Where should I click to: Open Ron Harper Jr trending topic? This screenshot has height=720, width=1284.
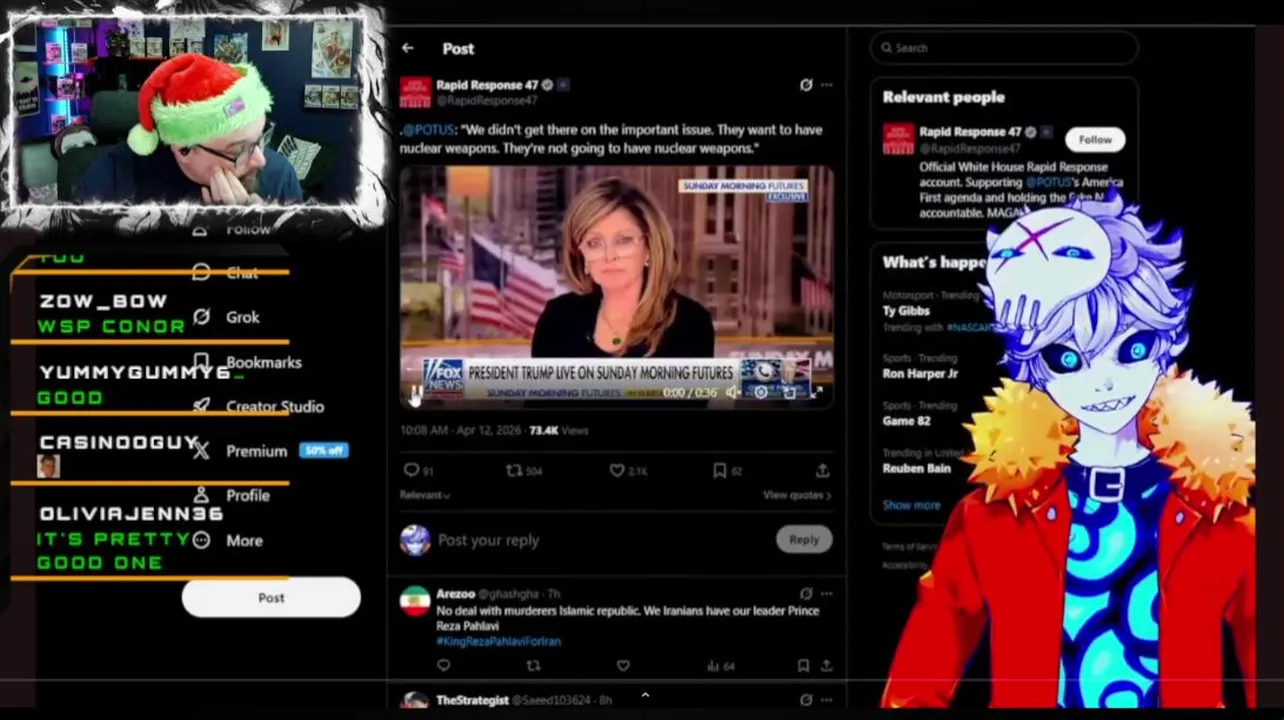point(920,373)
